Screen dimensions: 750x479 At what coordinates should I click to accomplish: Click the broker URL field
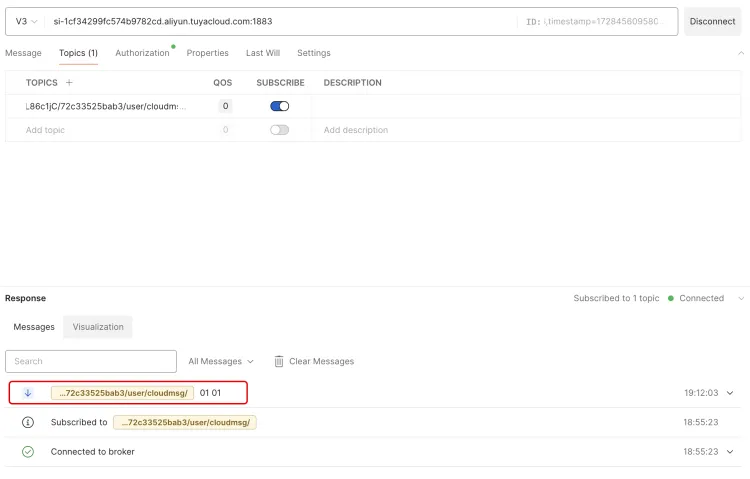(280, 22)
